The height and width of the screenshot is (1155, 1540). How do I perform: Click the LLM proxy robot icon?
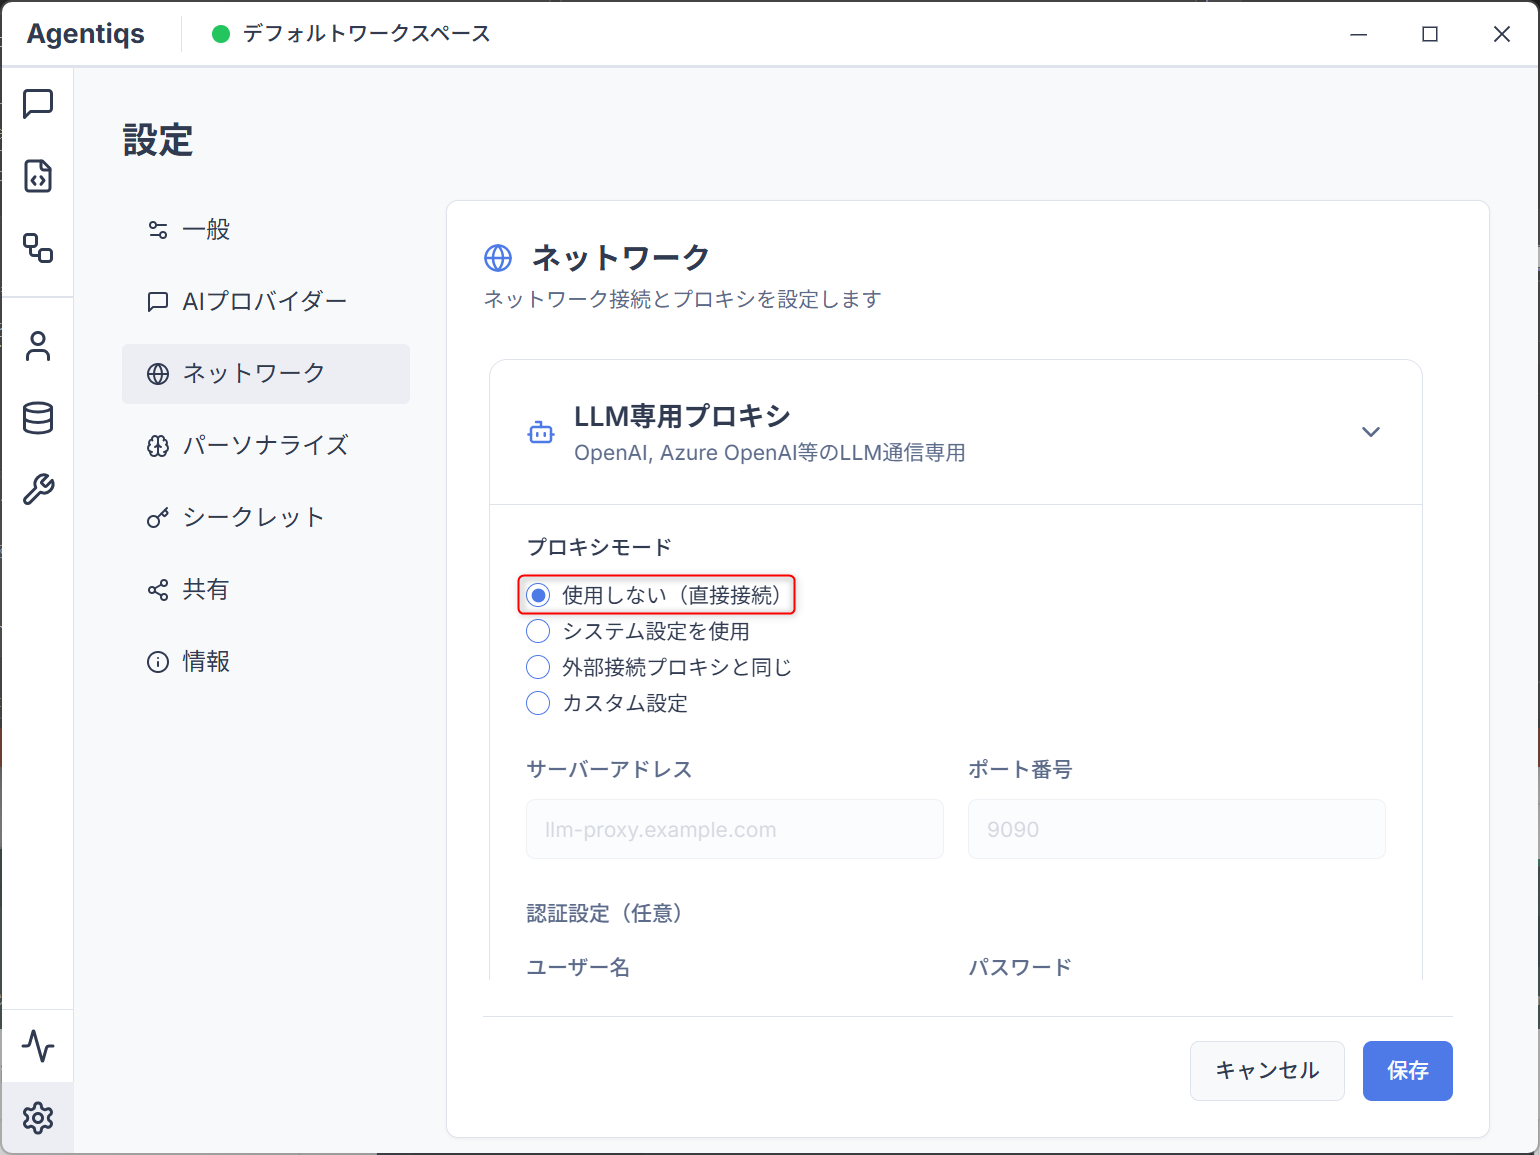pos(540,431)
